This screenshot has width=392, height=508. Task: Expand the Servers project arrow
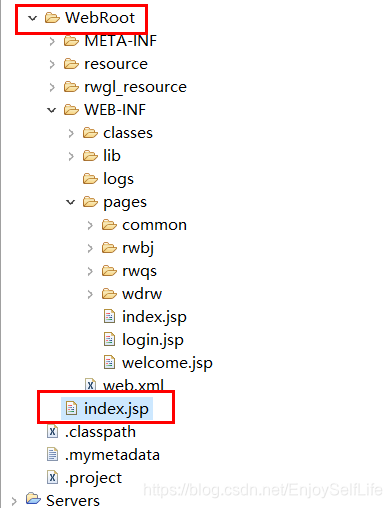[14, 501]
